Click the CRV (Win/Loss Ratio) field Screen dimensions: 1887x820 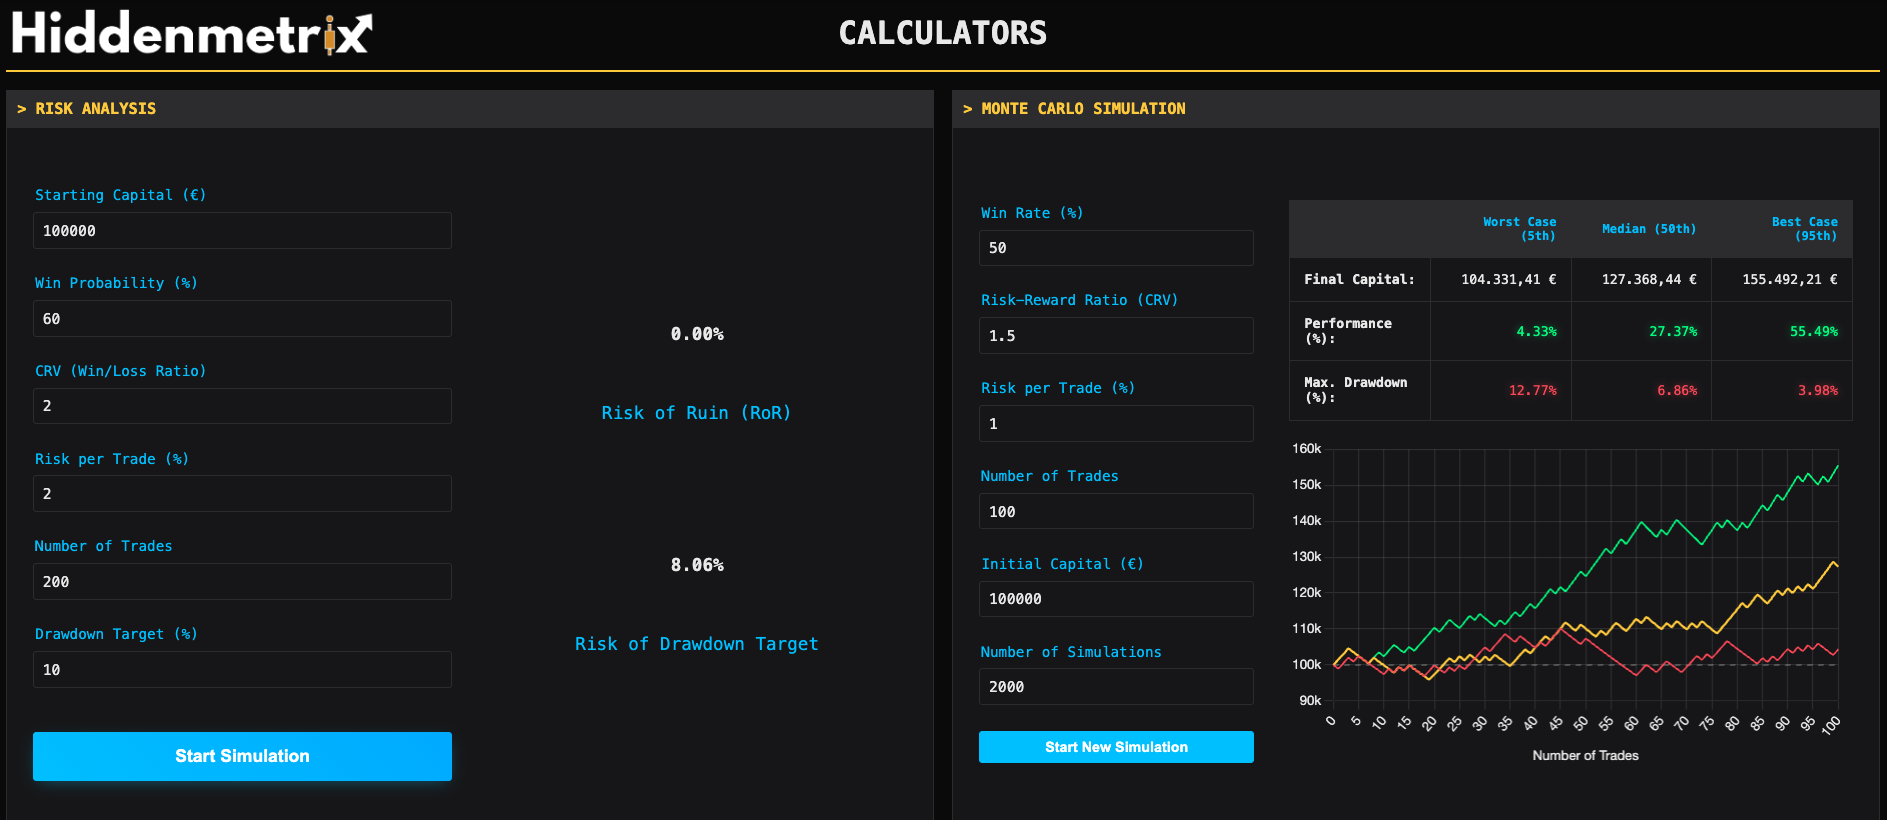tap(242, 405)
